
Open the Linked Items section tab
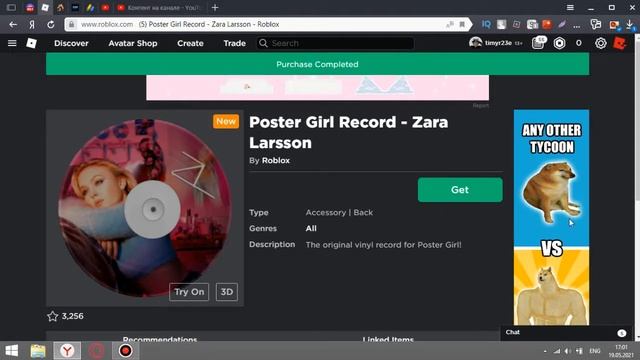coord(388,338)
